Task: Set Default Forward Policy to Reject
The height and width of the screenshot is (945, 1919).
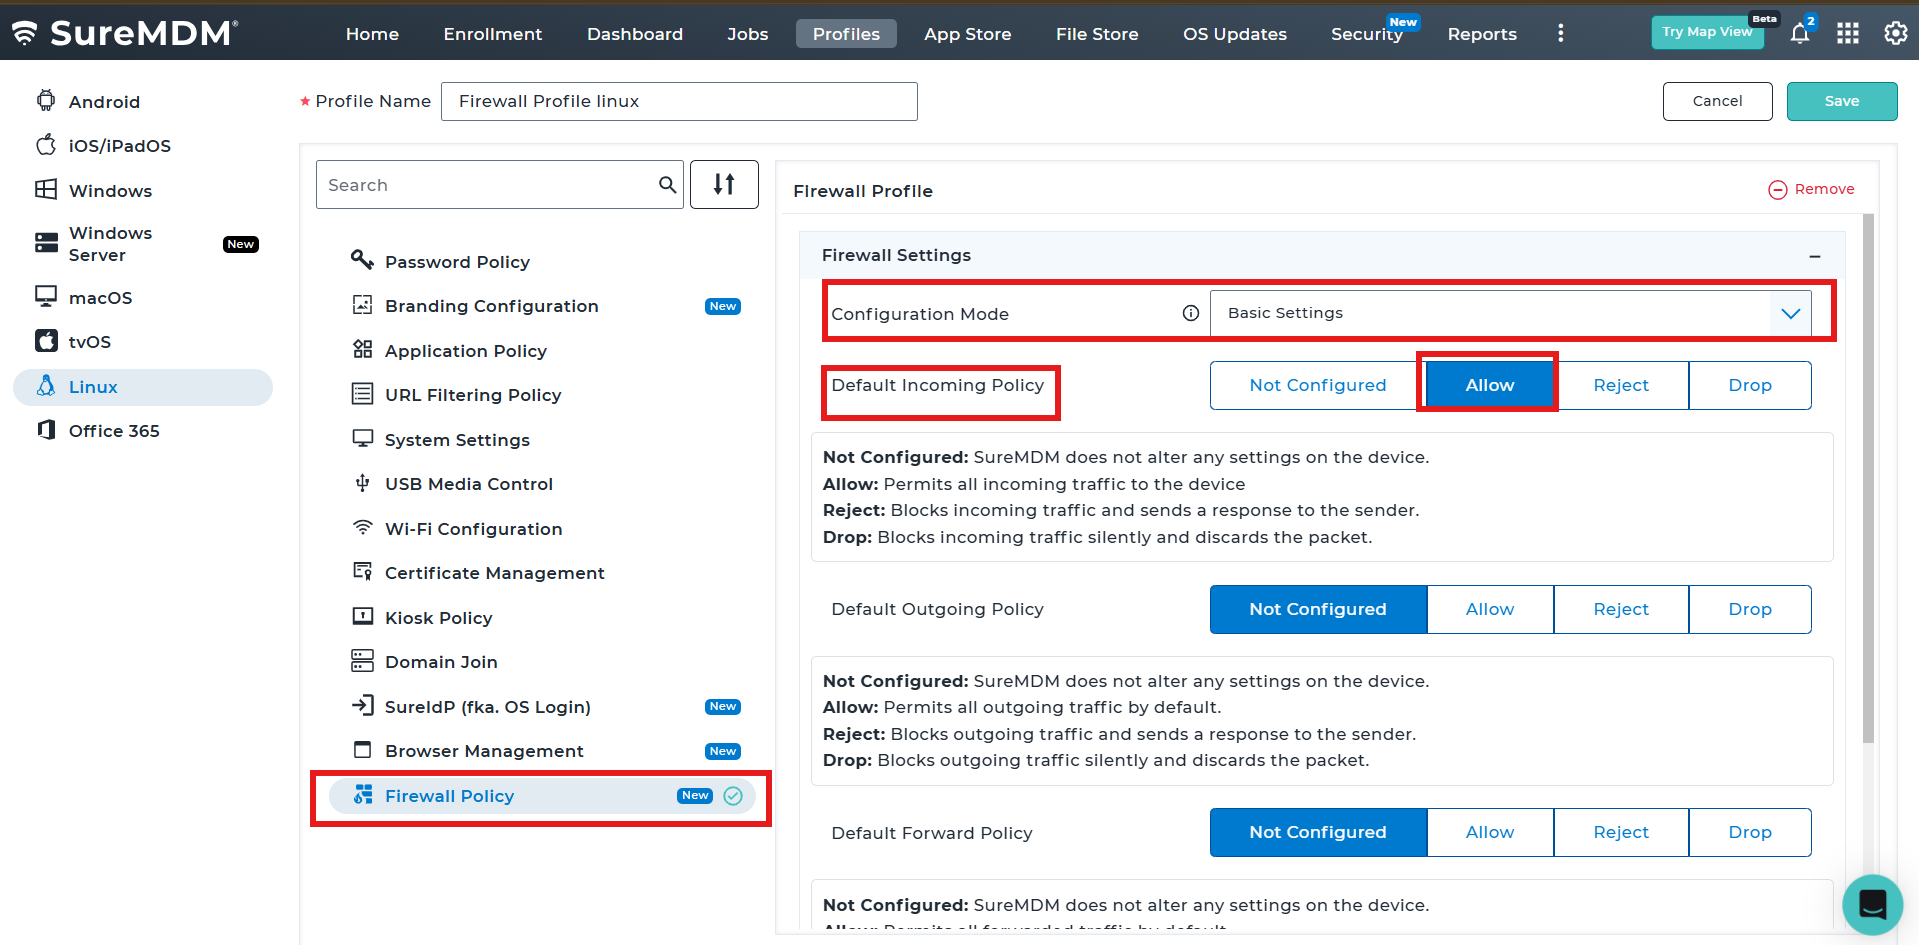Action: tap(1621, 832)
